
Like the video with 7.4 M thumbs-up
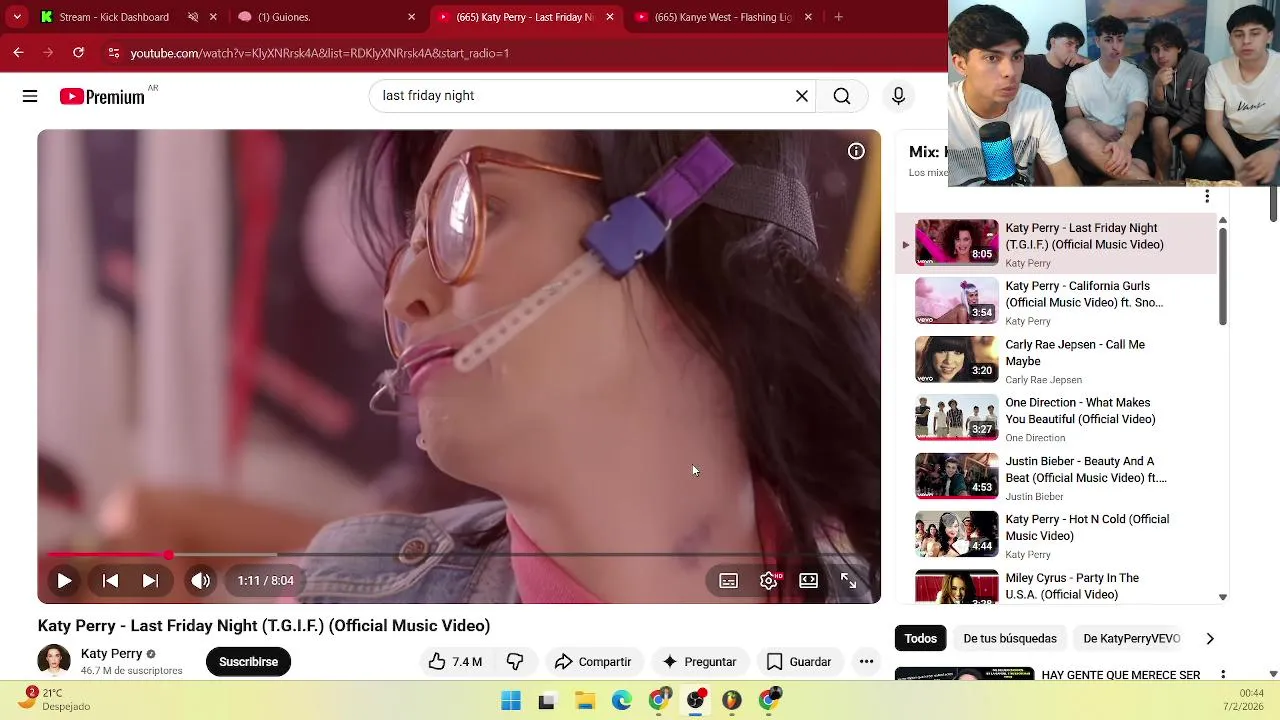pos(455,662)
